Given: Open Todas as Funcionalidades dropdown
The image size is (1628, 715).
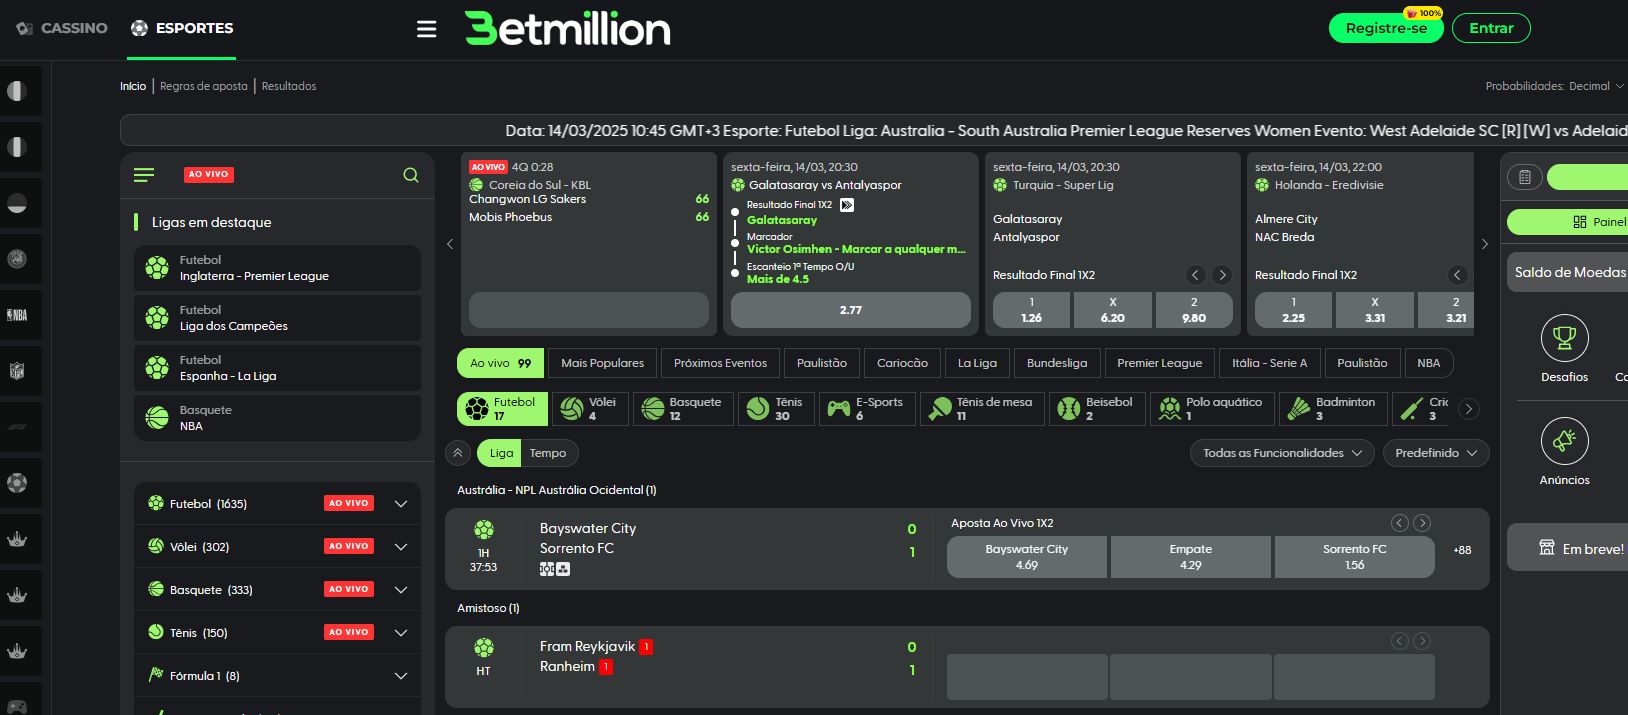Looking at the screenshot, I should (1282, 453).
